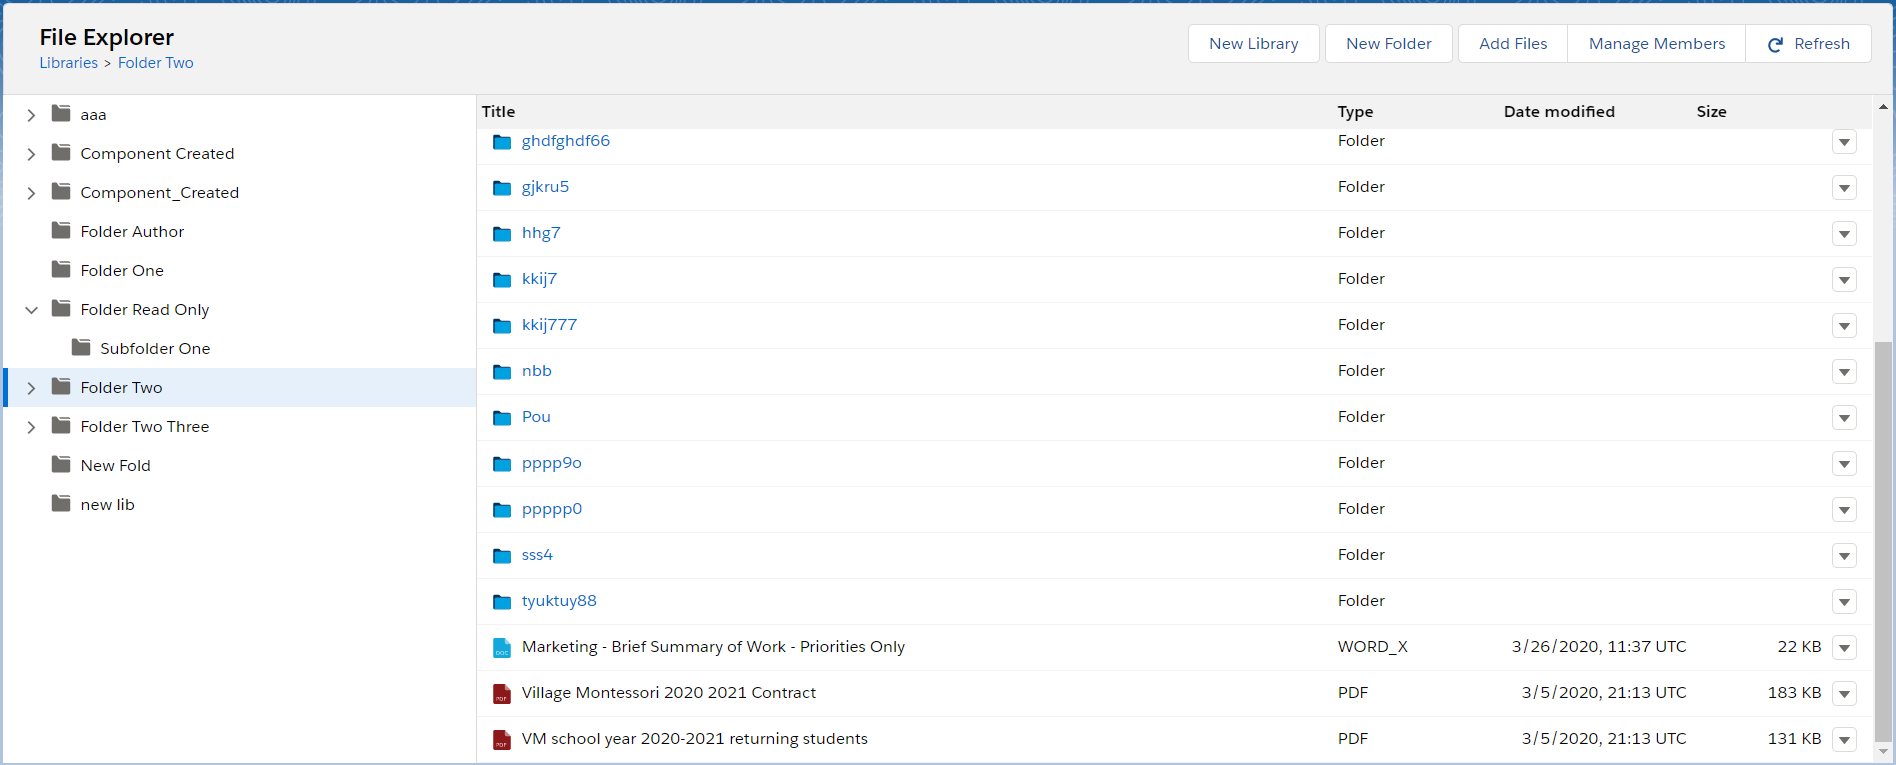
Task: Click the folder icon for Subfolder One in tree
Action: click(x=81, y=348)
